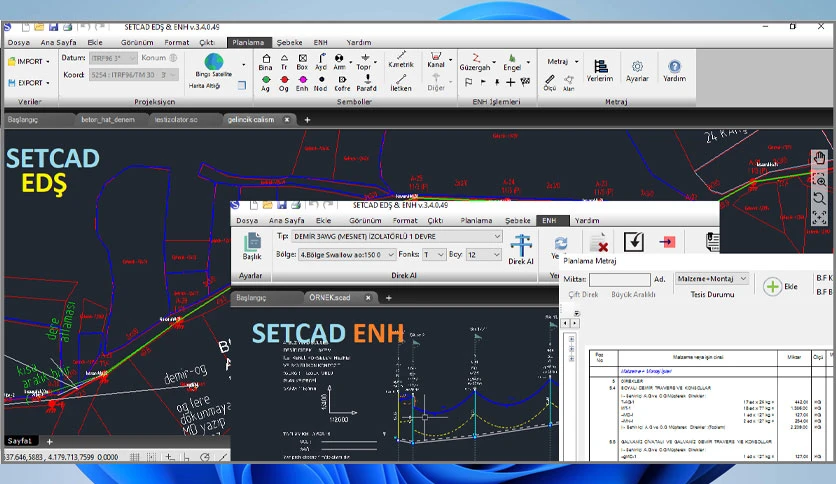Insert a Box symbol
Screen dimensions: 836x484
pos(302,62)
